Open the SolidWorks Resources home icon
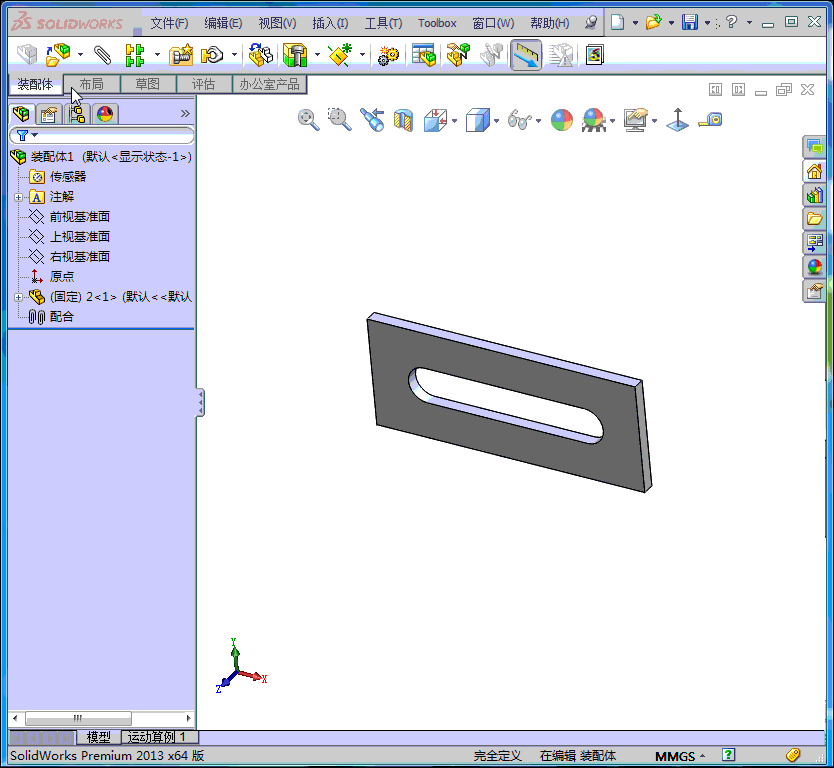The width and height of the screenshot is (834, 768). 814,171
